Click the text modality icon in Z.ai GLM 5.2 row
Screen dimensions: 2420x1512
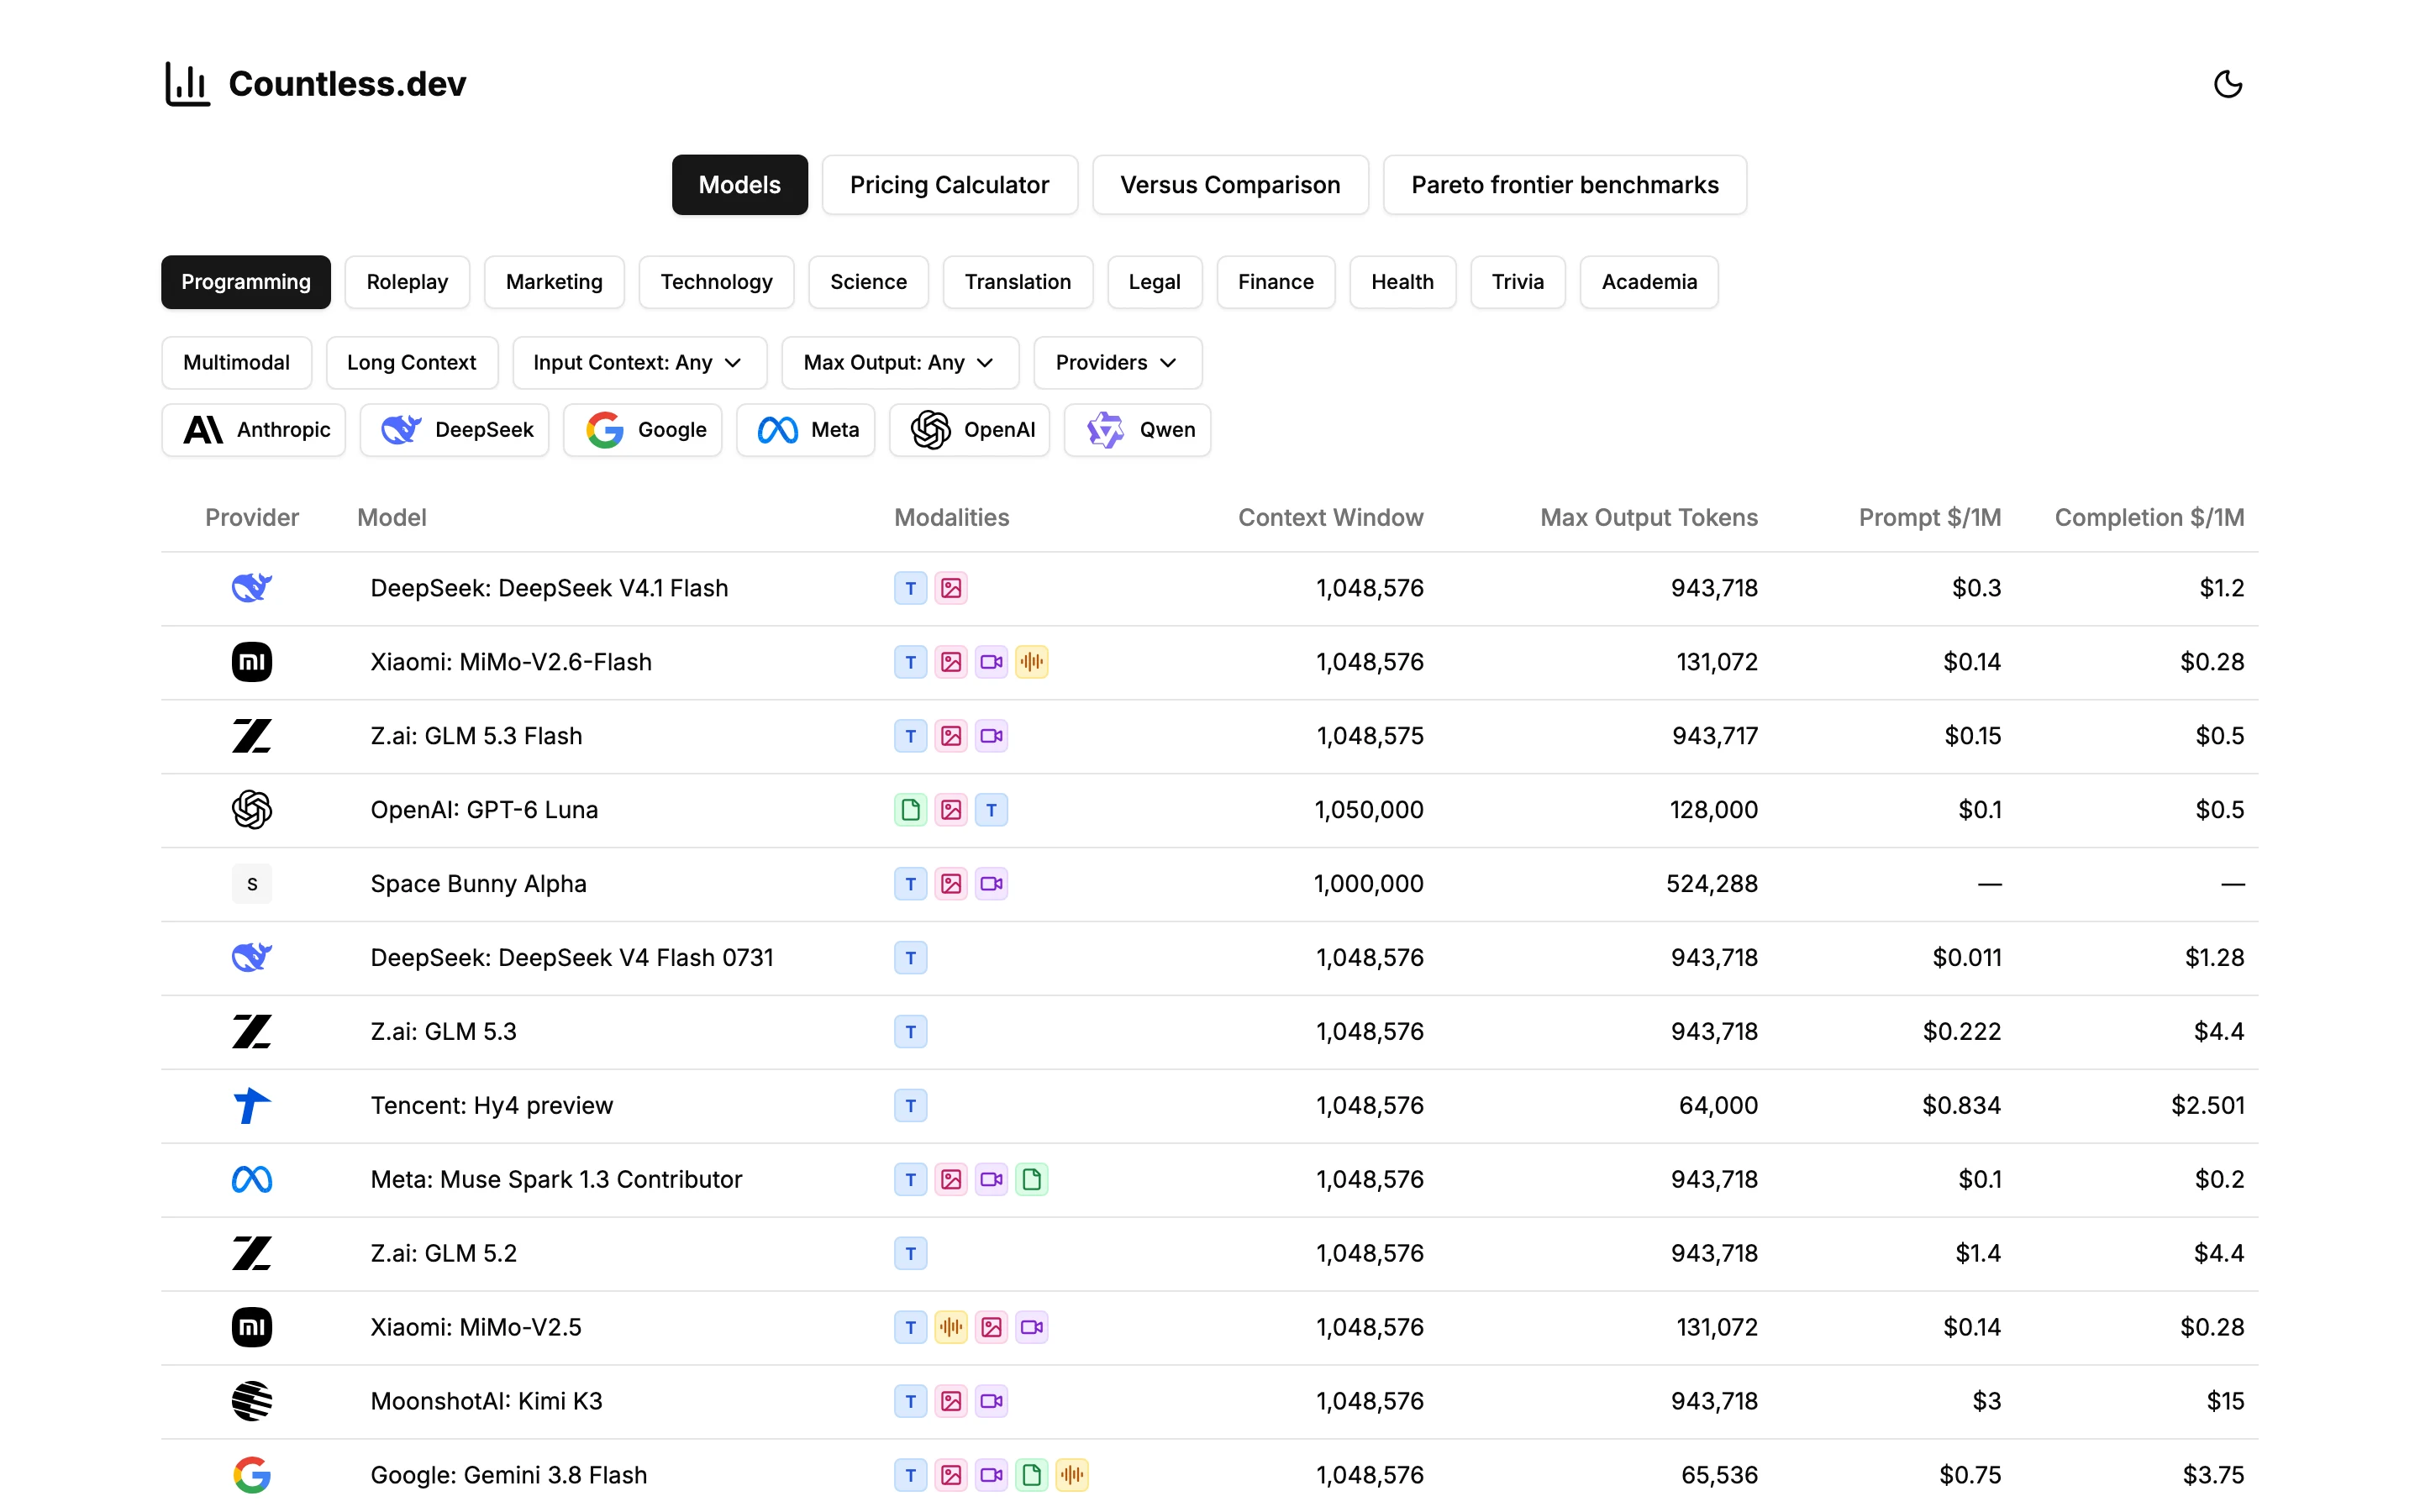point(910,1253)
